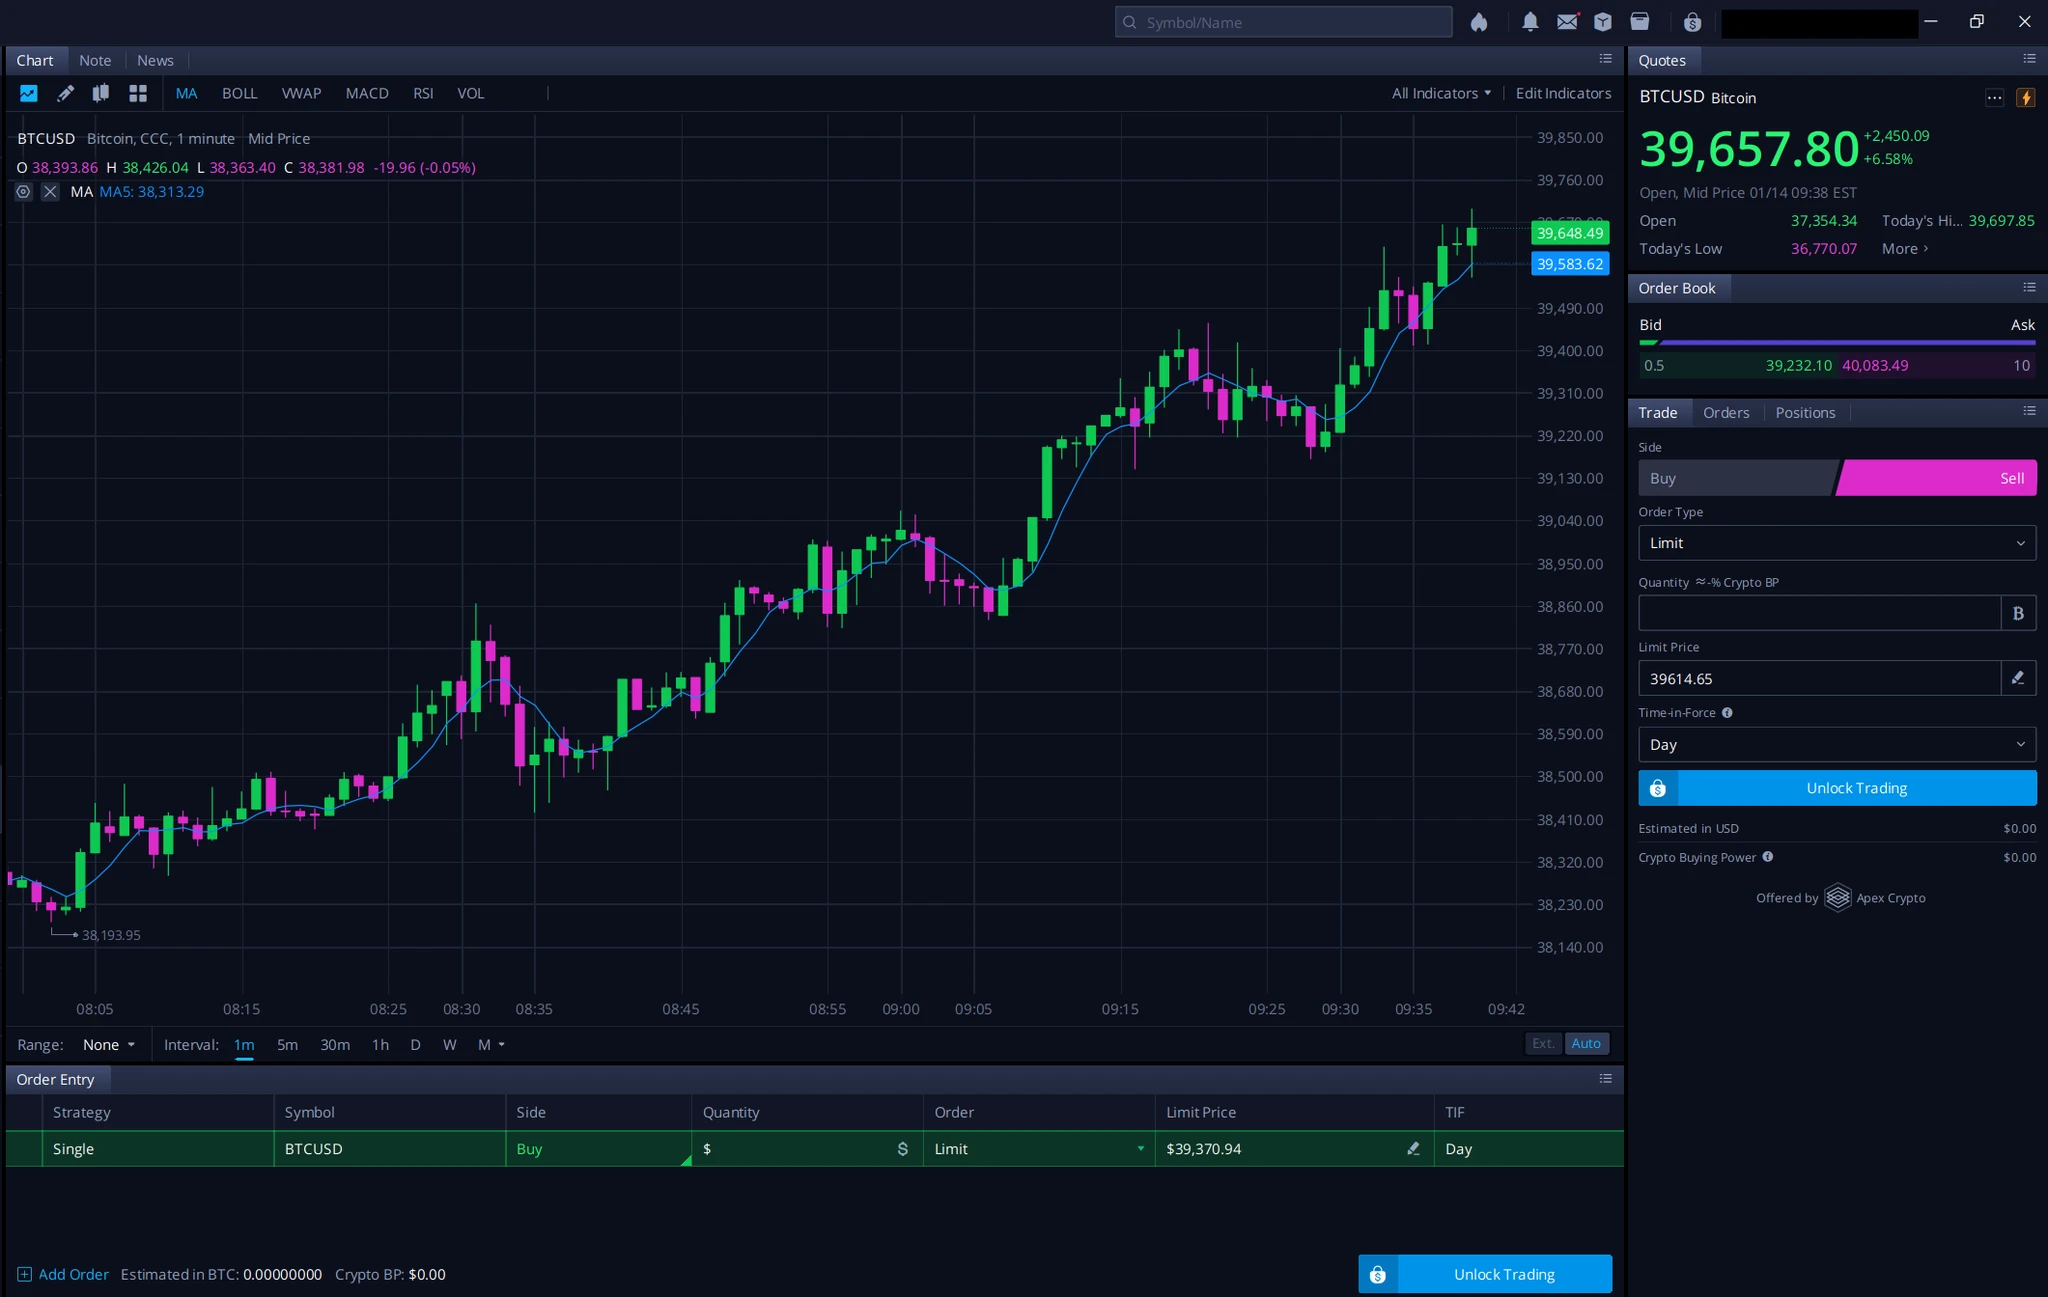Click Crypto Buying Power info icon
This screenshot has width=2048, height=1297.
coord(1768,857)
